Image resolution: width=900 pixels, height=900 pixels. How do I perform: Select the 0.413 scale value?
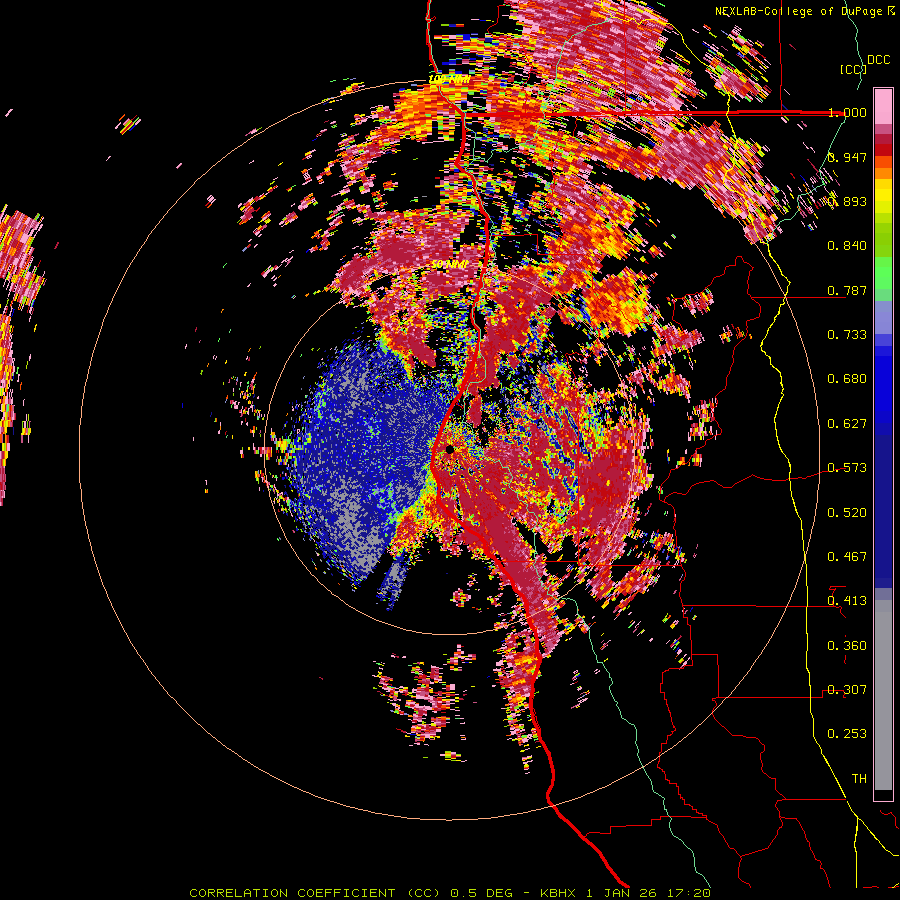point(847,601)
